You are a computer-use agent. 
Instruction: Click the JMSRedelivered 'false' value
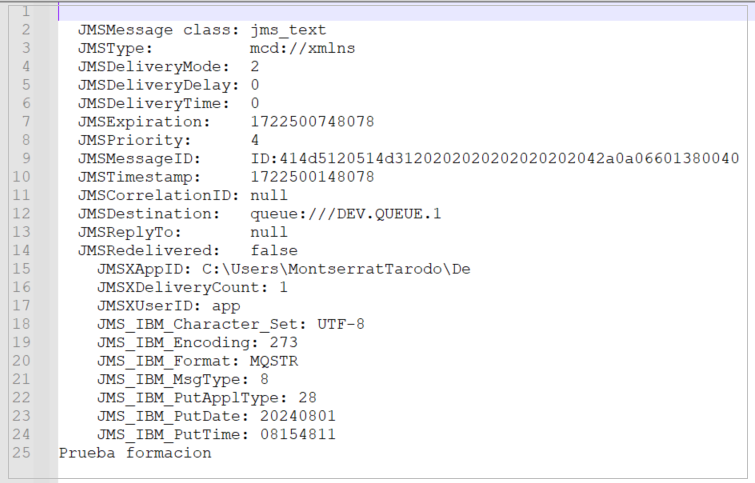point(274,250)
